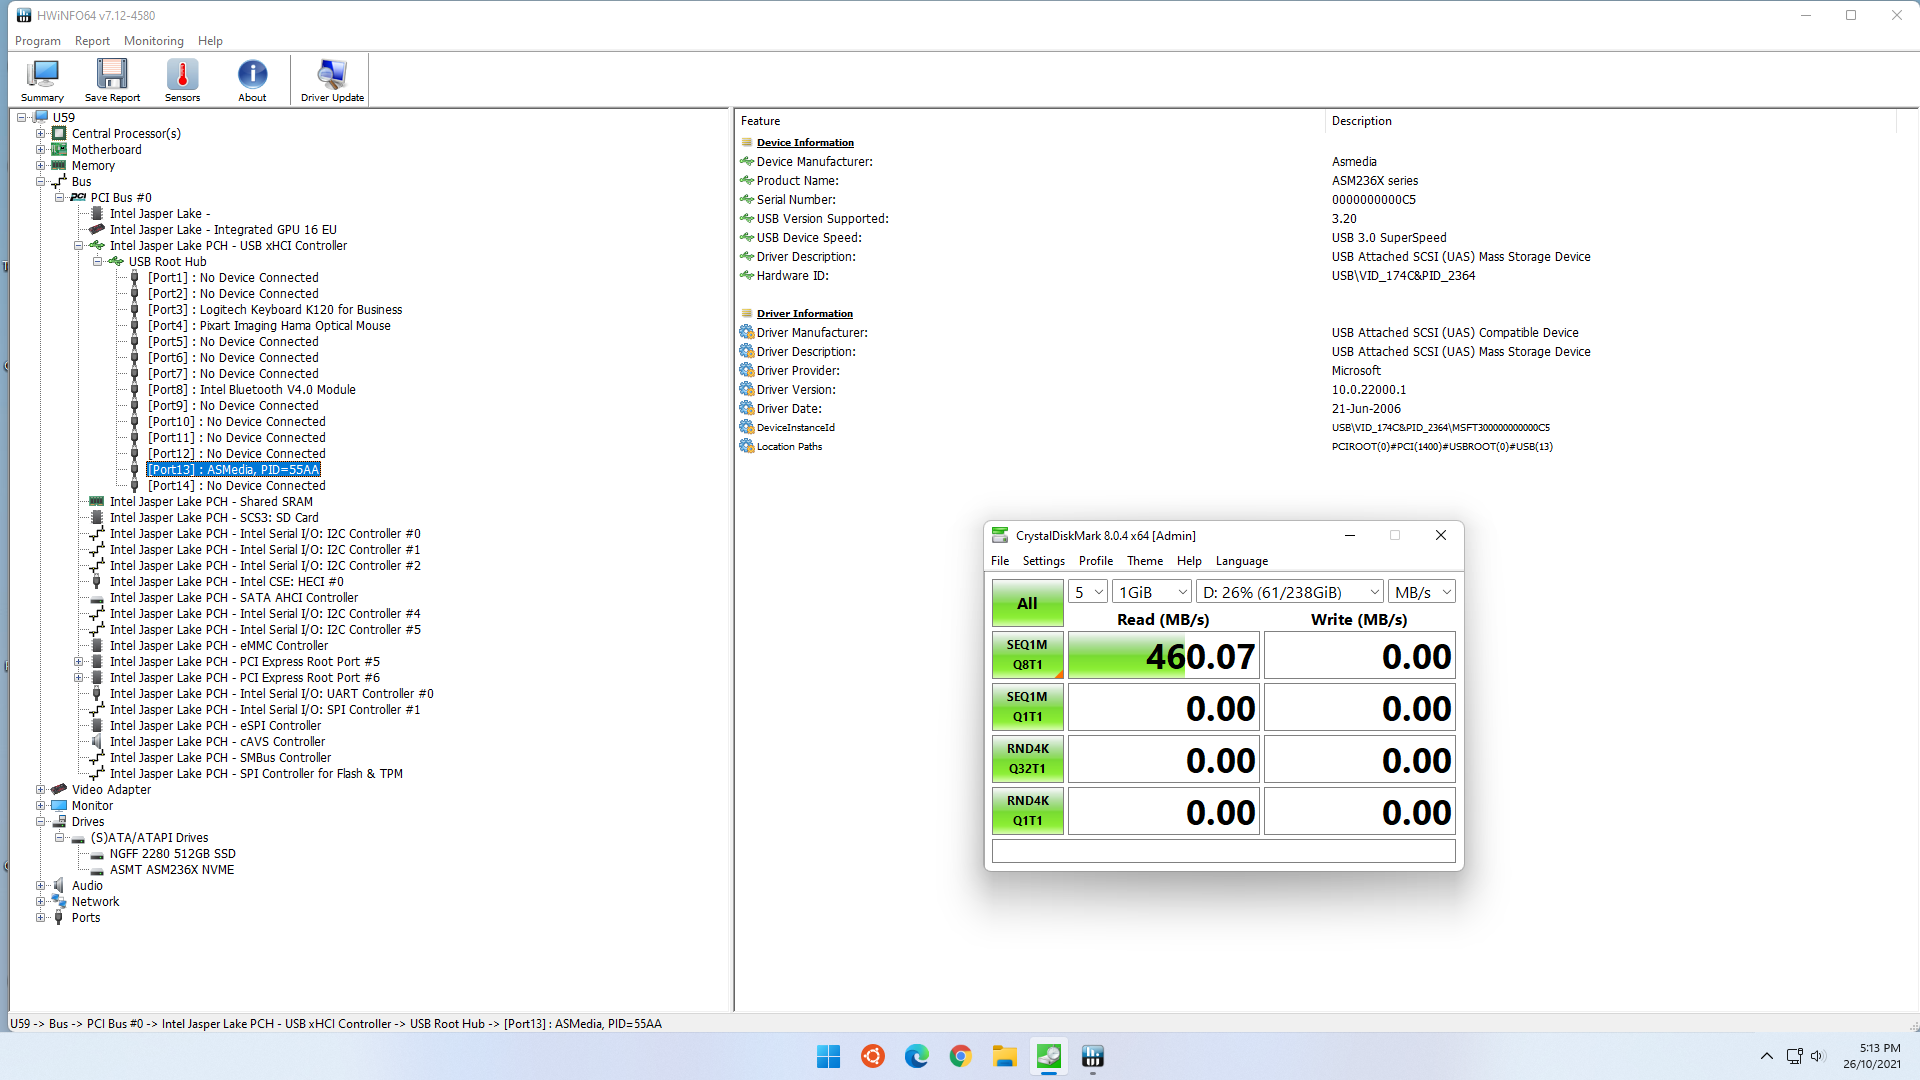Show hidden tray icons chevron

pyautogui.click(x=1766, y=1056)
